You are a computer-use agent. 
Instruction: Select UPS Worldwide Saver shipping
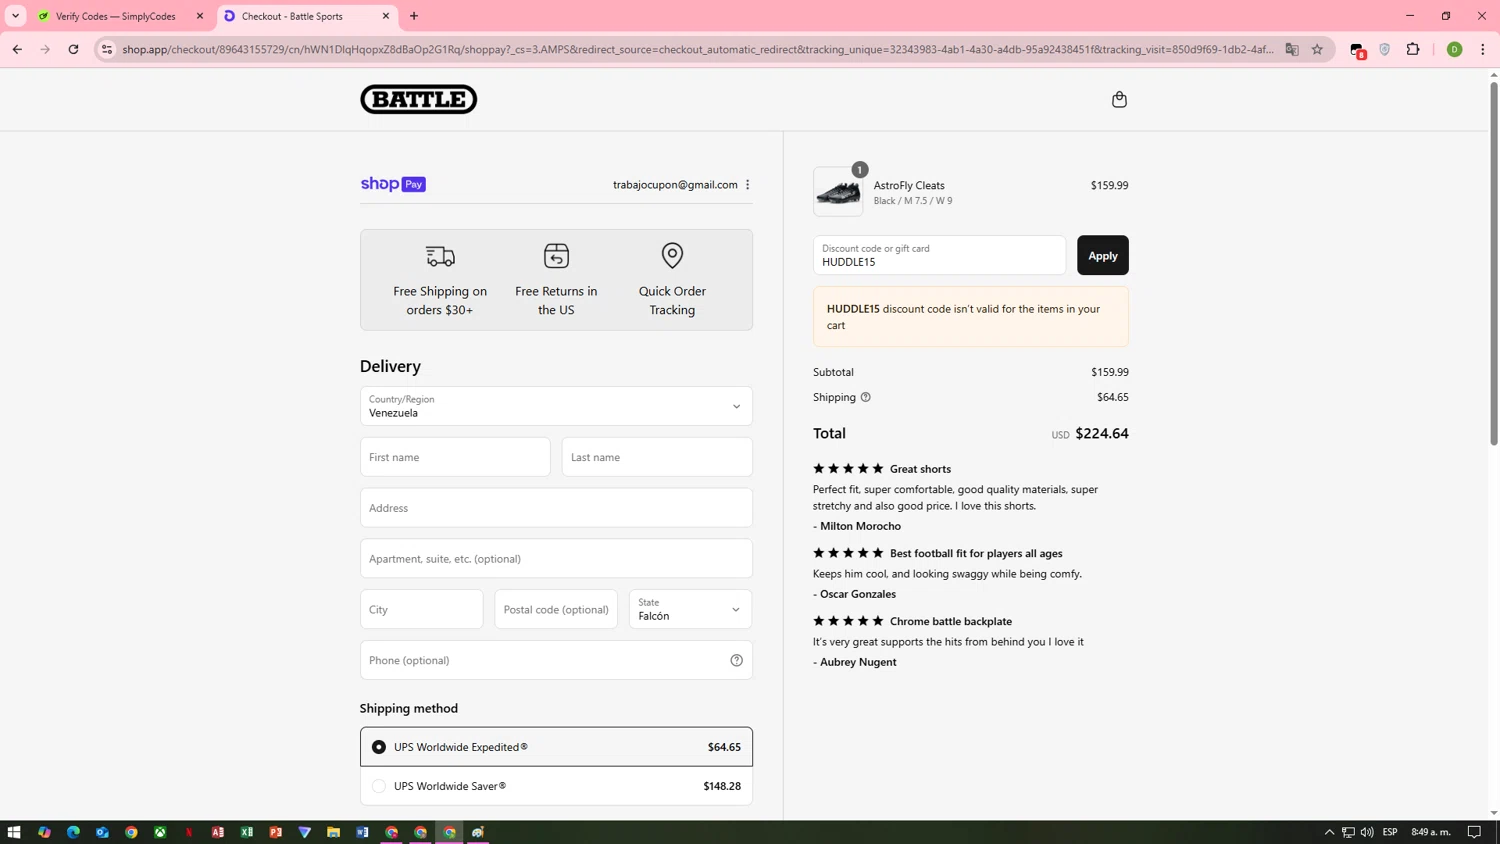556,786
